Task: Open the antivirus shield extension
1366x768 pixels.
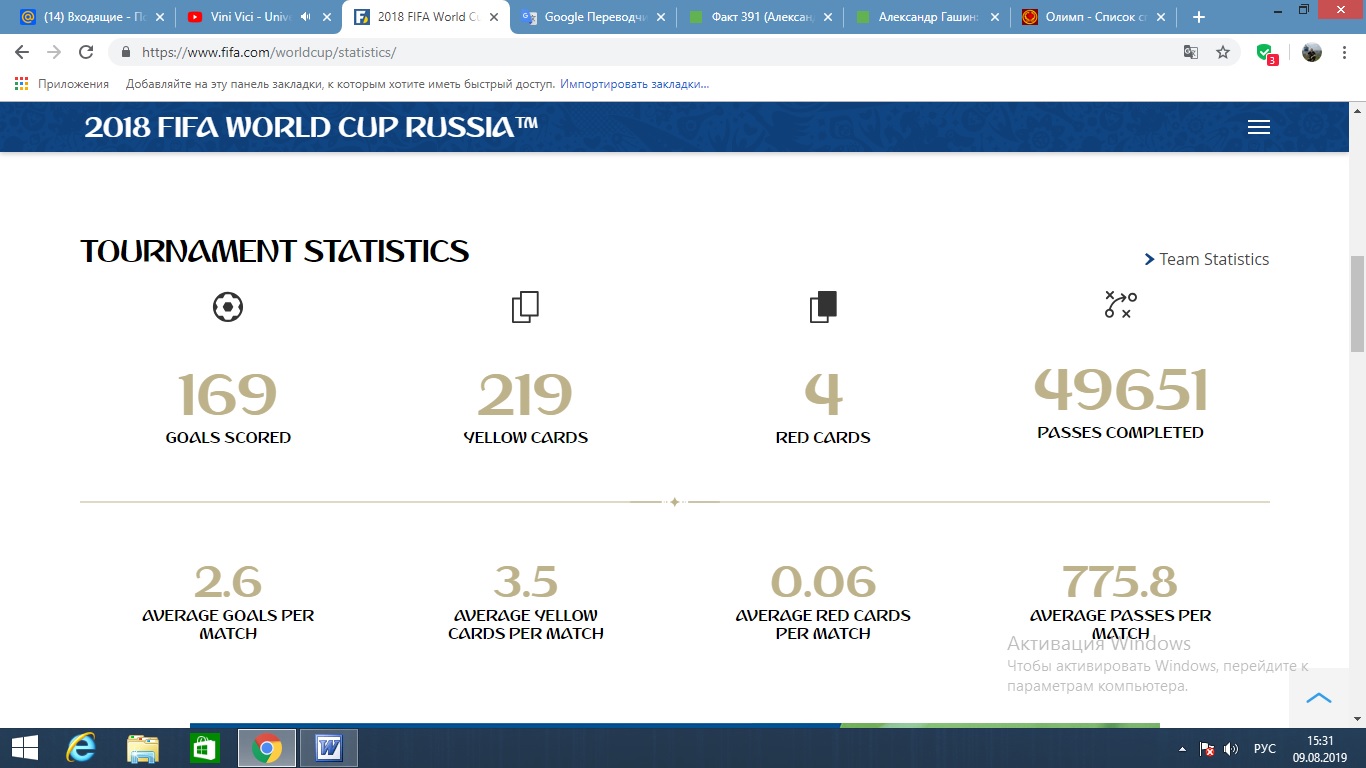Action: (1266, 53)
